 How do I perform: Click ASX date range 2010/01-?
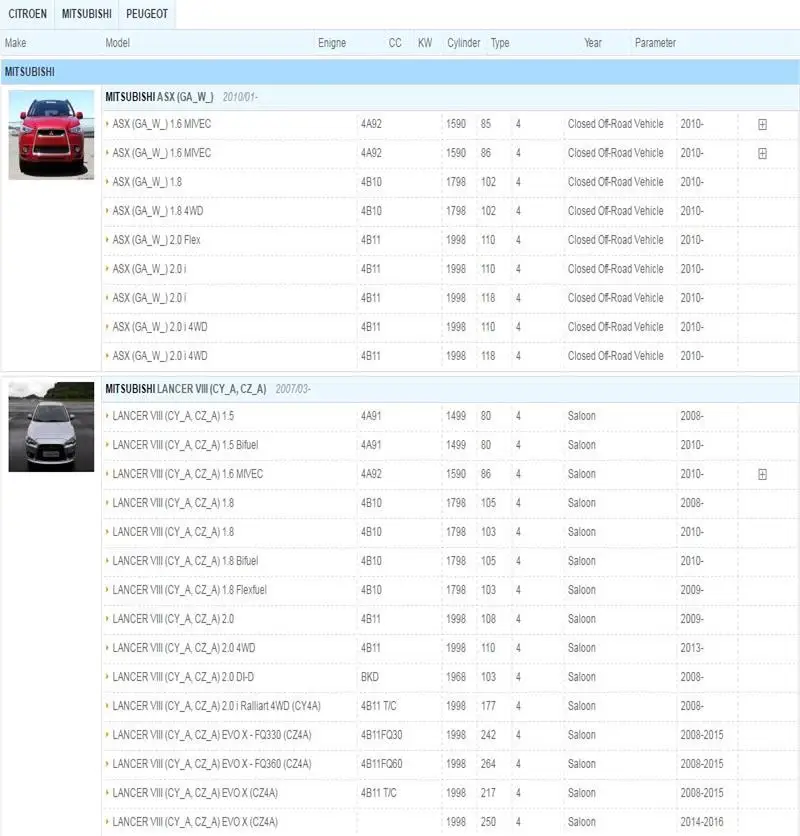click(239, 97)
